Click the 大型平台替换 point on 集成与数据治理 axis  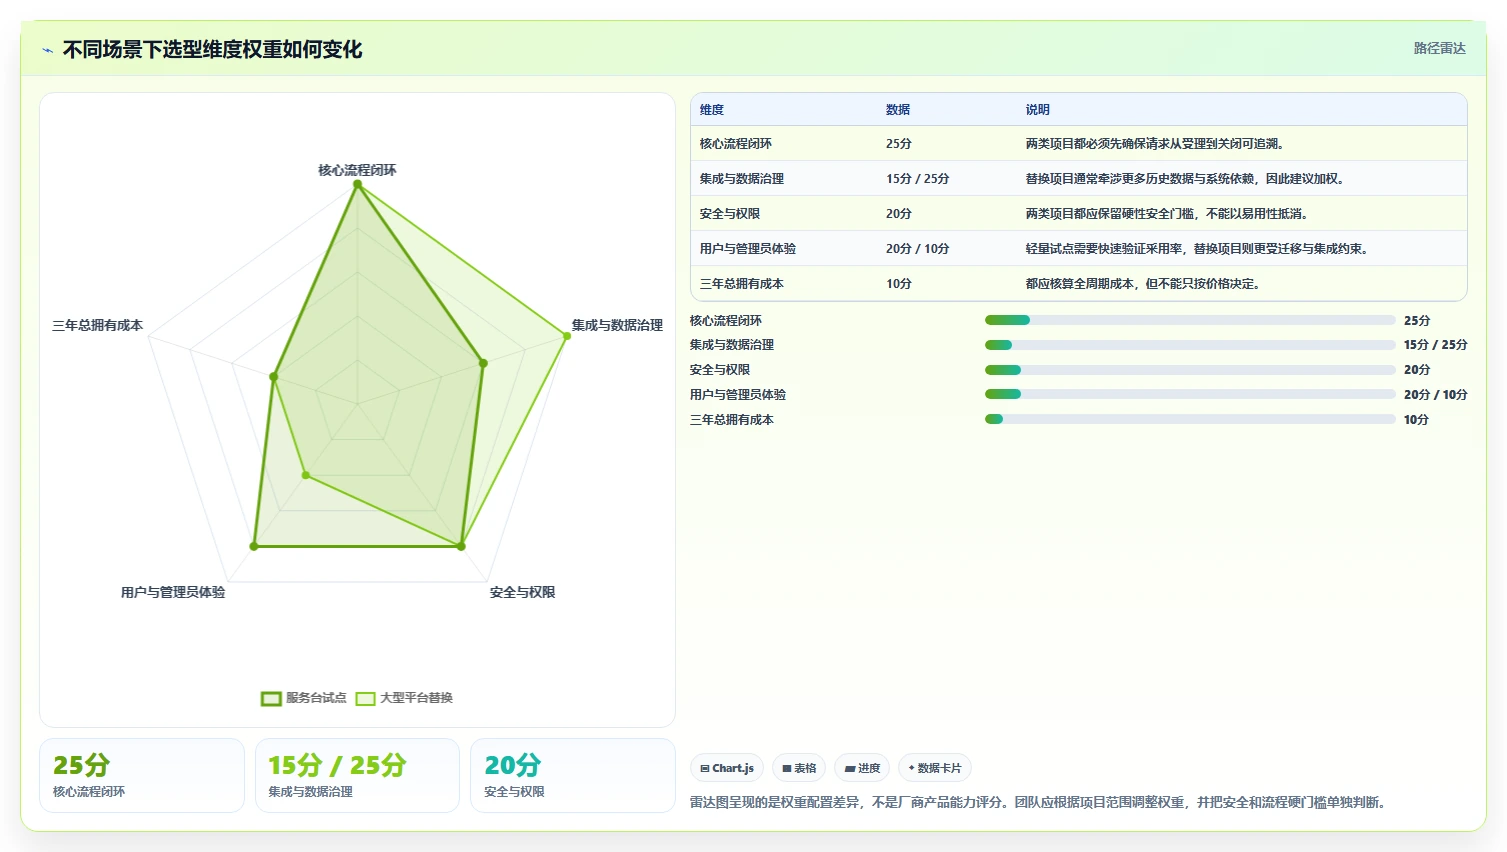point(567,336)
